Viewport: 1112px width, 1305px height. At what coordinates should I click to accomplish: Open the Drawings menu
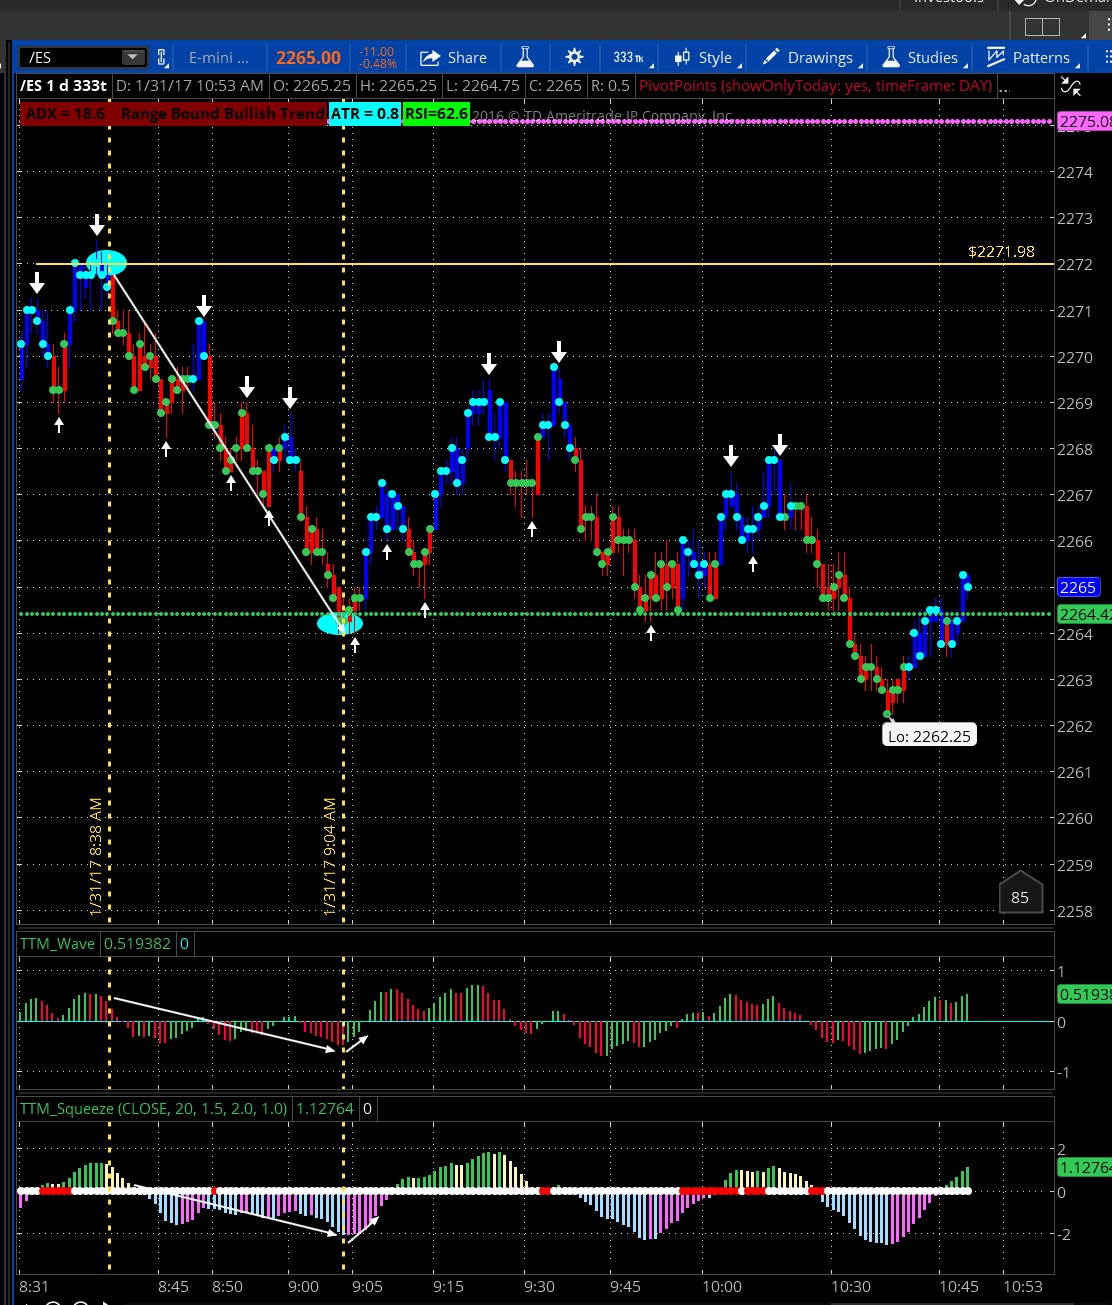[x=808, y=58]
